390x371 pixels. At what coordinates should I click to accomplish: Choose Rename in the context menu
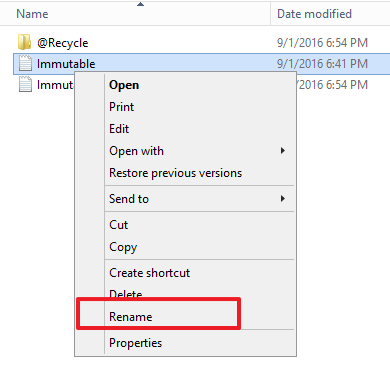coord(131,317)
